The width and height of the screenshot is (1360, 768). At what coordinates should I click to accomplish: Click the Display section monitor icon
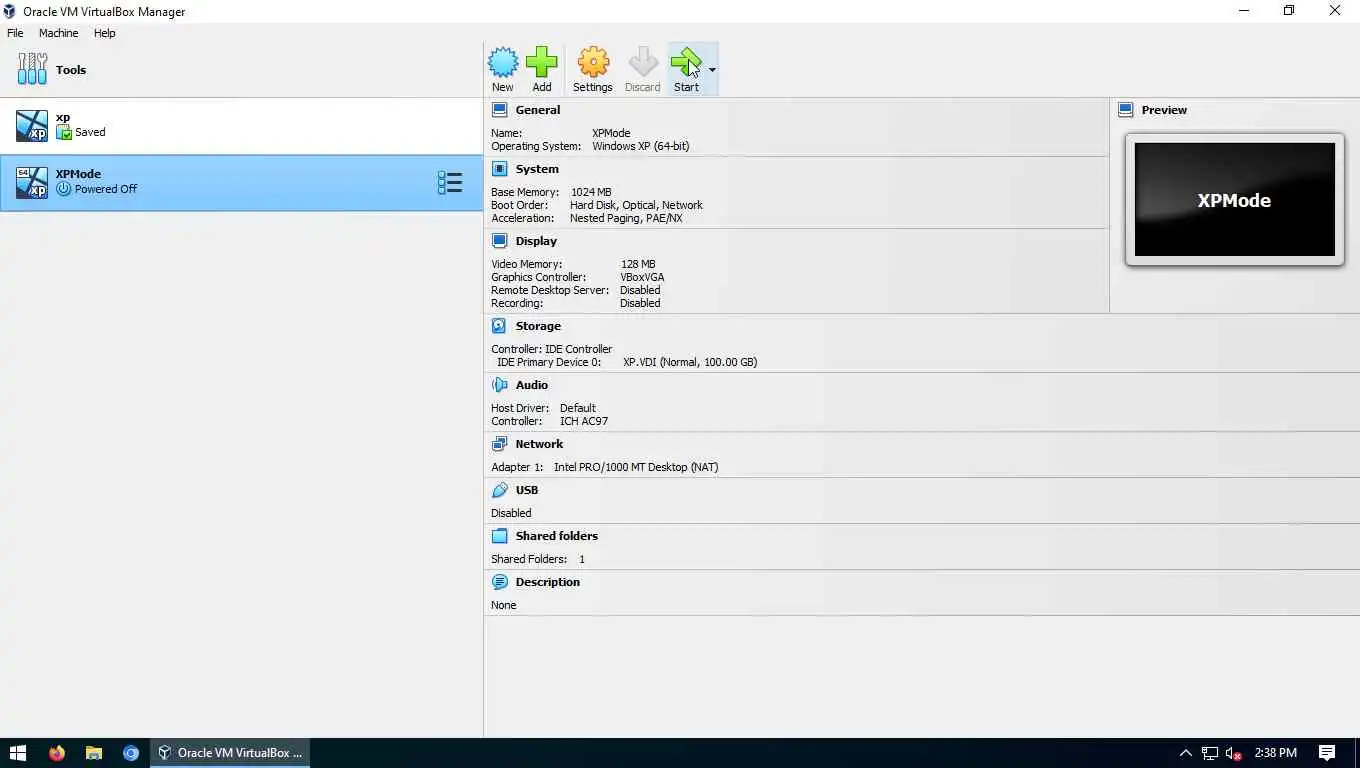coord(500,241)
